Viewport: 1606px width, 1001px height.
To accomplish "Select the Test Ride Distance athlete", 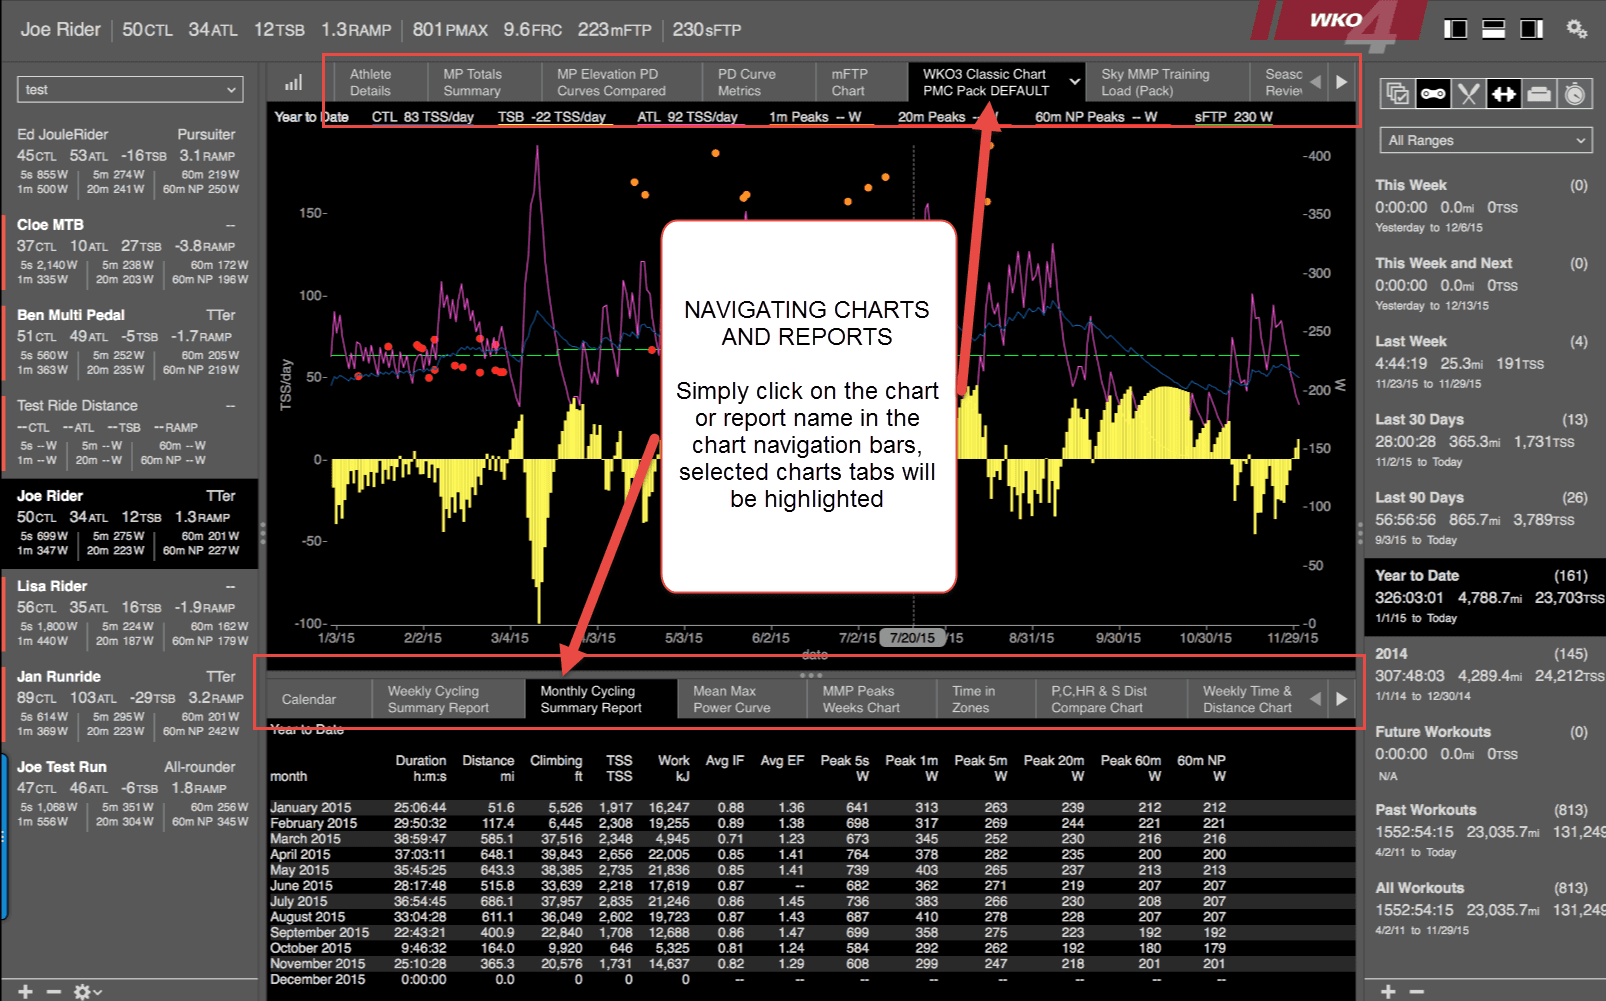I will tap(129, 432).
